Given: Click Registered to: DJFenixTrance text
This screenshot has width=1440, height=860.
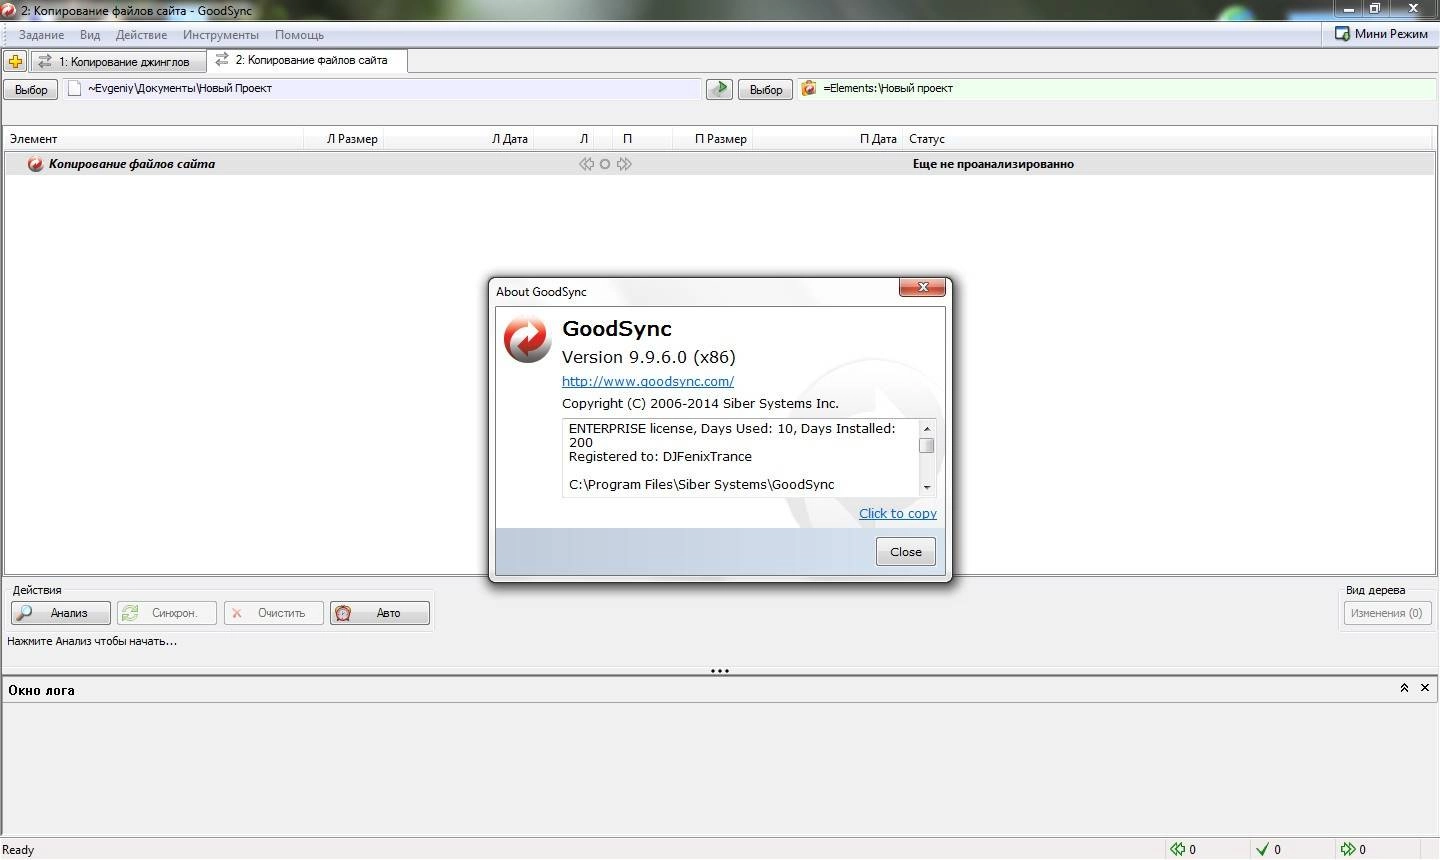Looking at the screenshot, I should [660, 456].
